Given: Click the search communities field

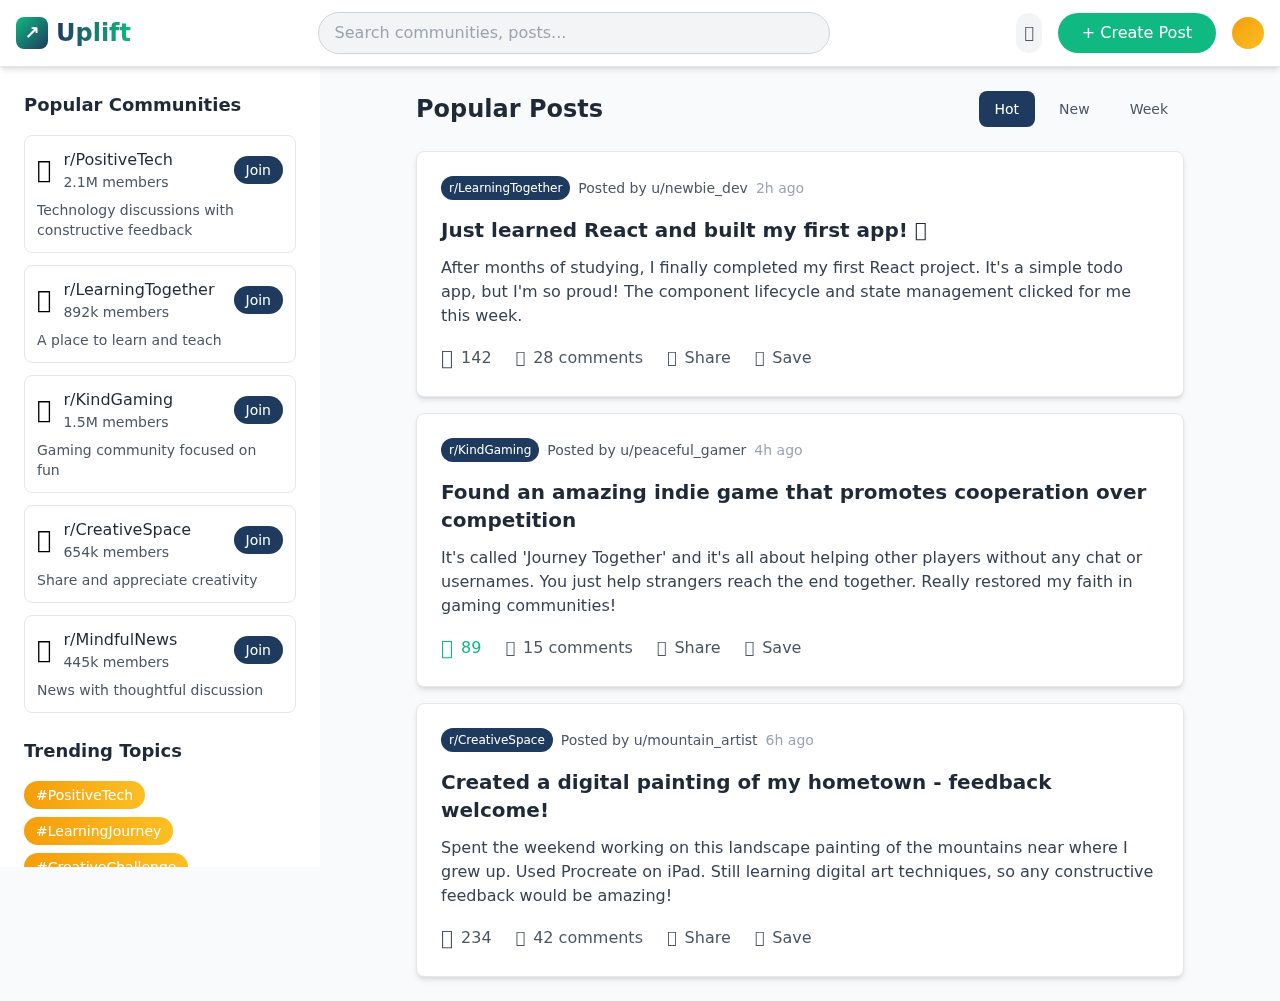Looking at the screenshot, I should click(574, 31).
